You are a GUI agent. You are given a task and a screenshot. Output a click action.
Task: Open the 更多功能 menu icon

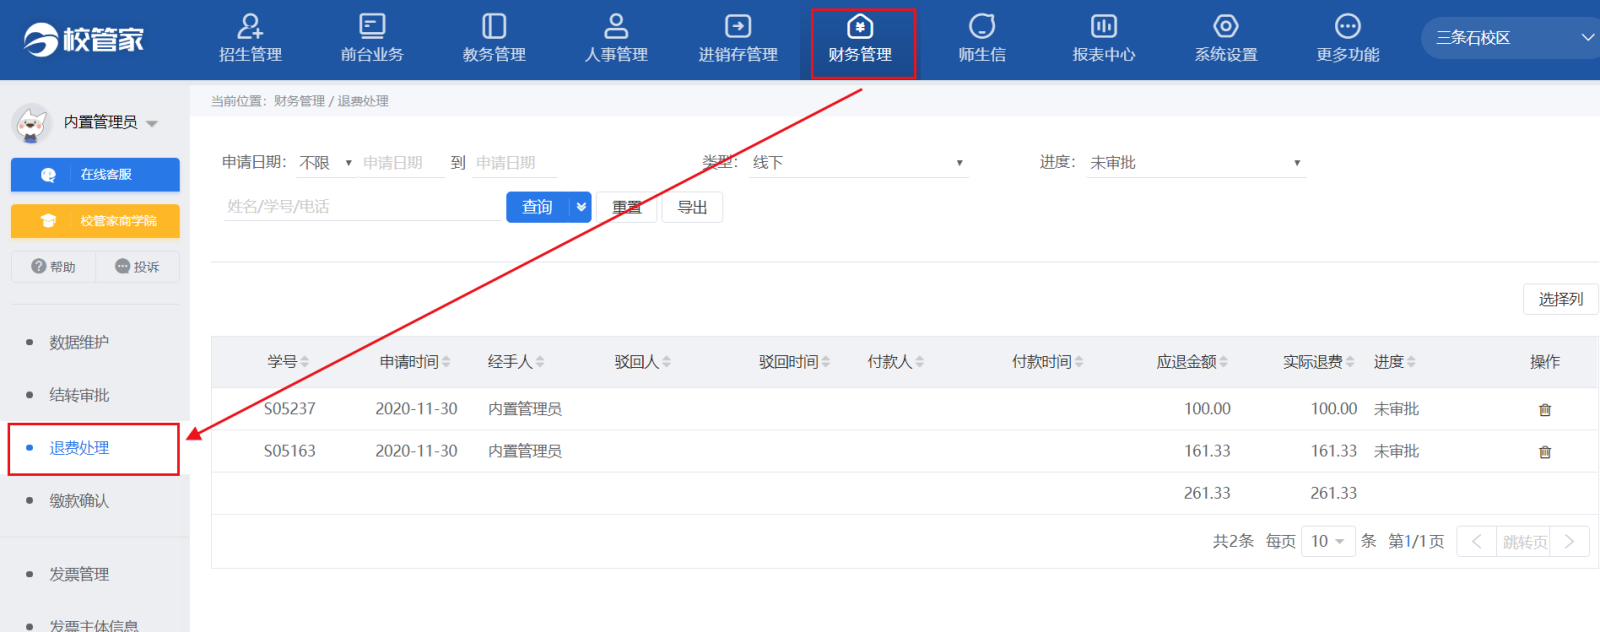coord(1348,26)
